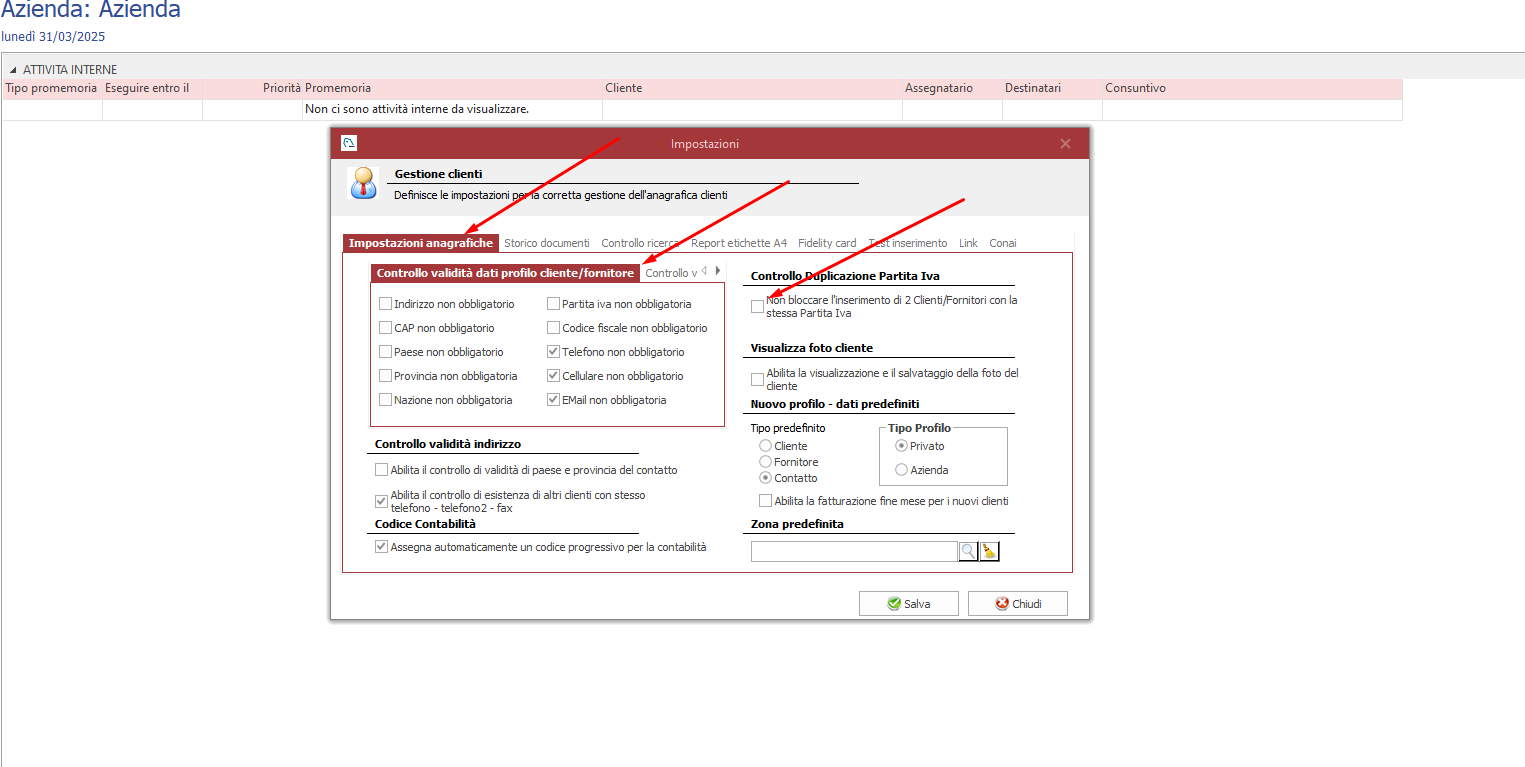Uncheck Assegna automaticamente codice progressivo contabilità
This screenshot has width=1525, height=767.
tap(381, 547)
